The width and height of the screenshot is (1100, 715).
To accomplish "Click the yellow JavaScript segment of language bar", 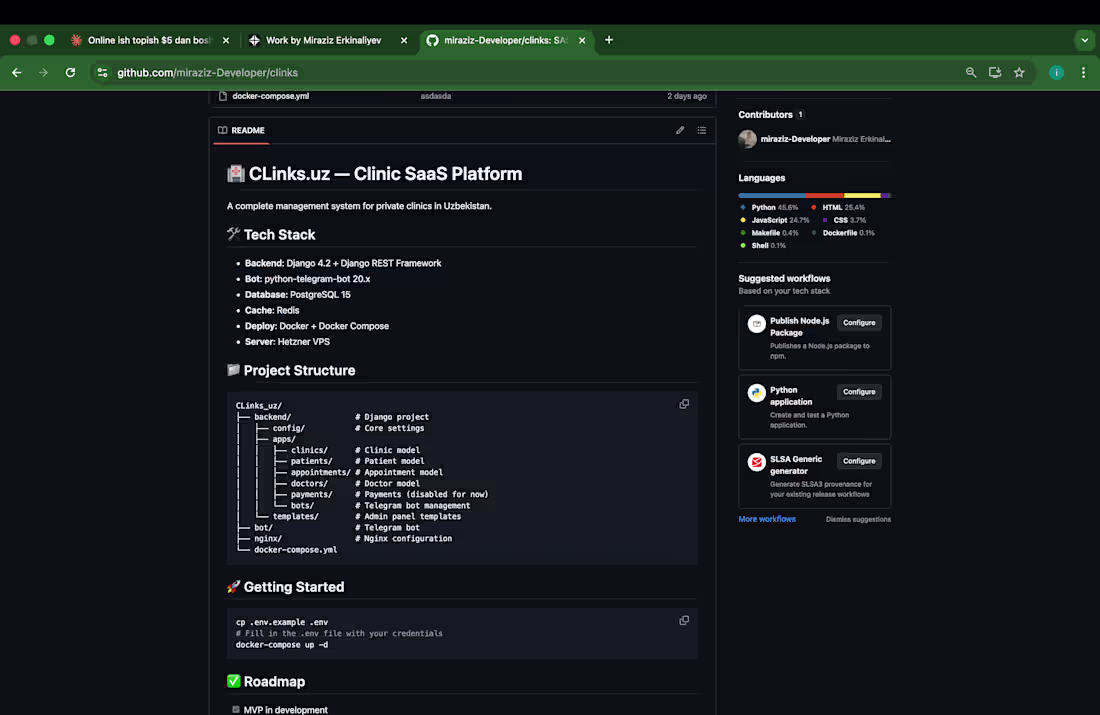I will click(862, 195).
